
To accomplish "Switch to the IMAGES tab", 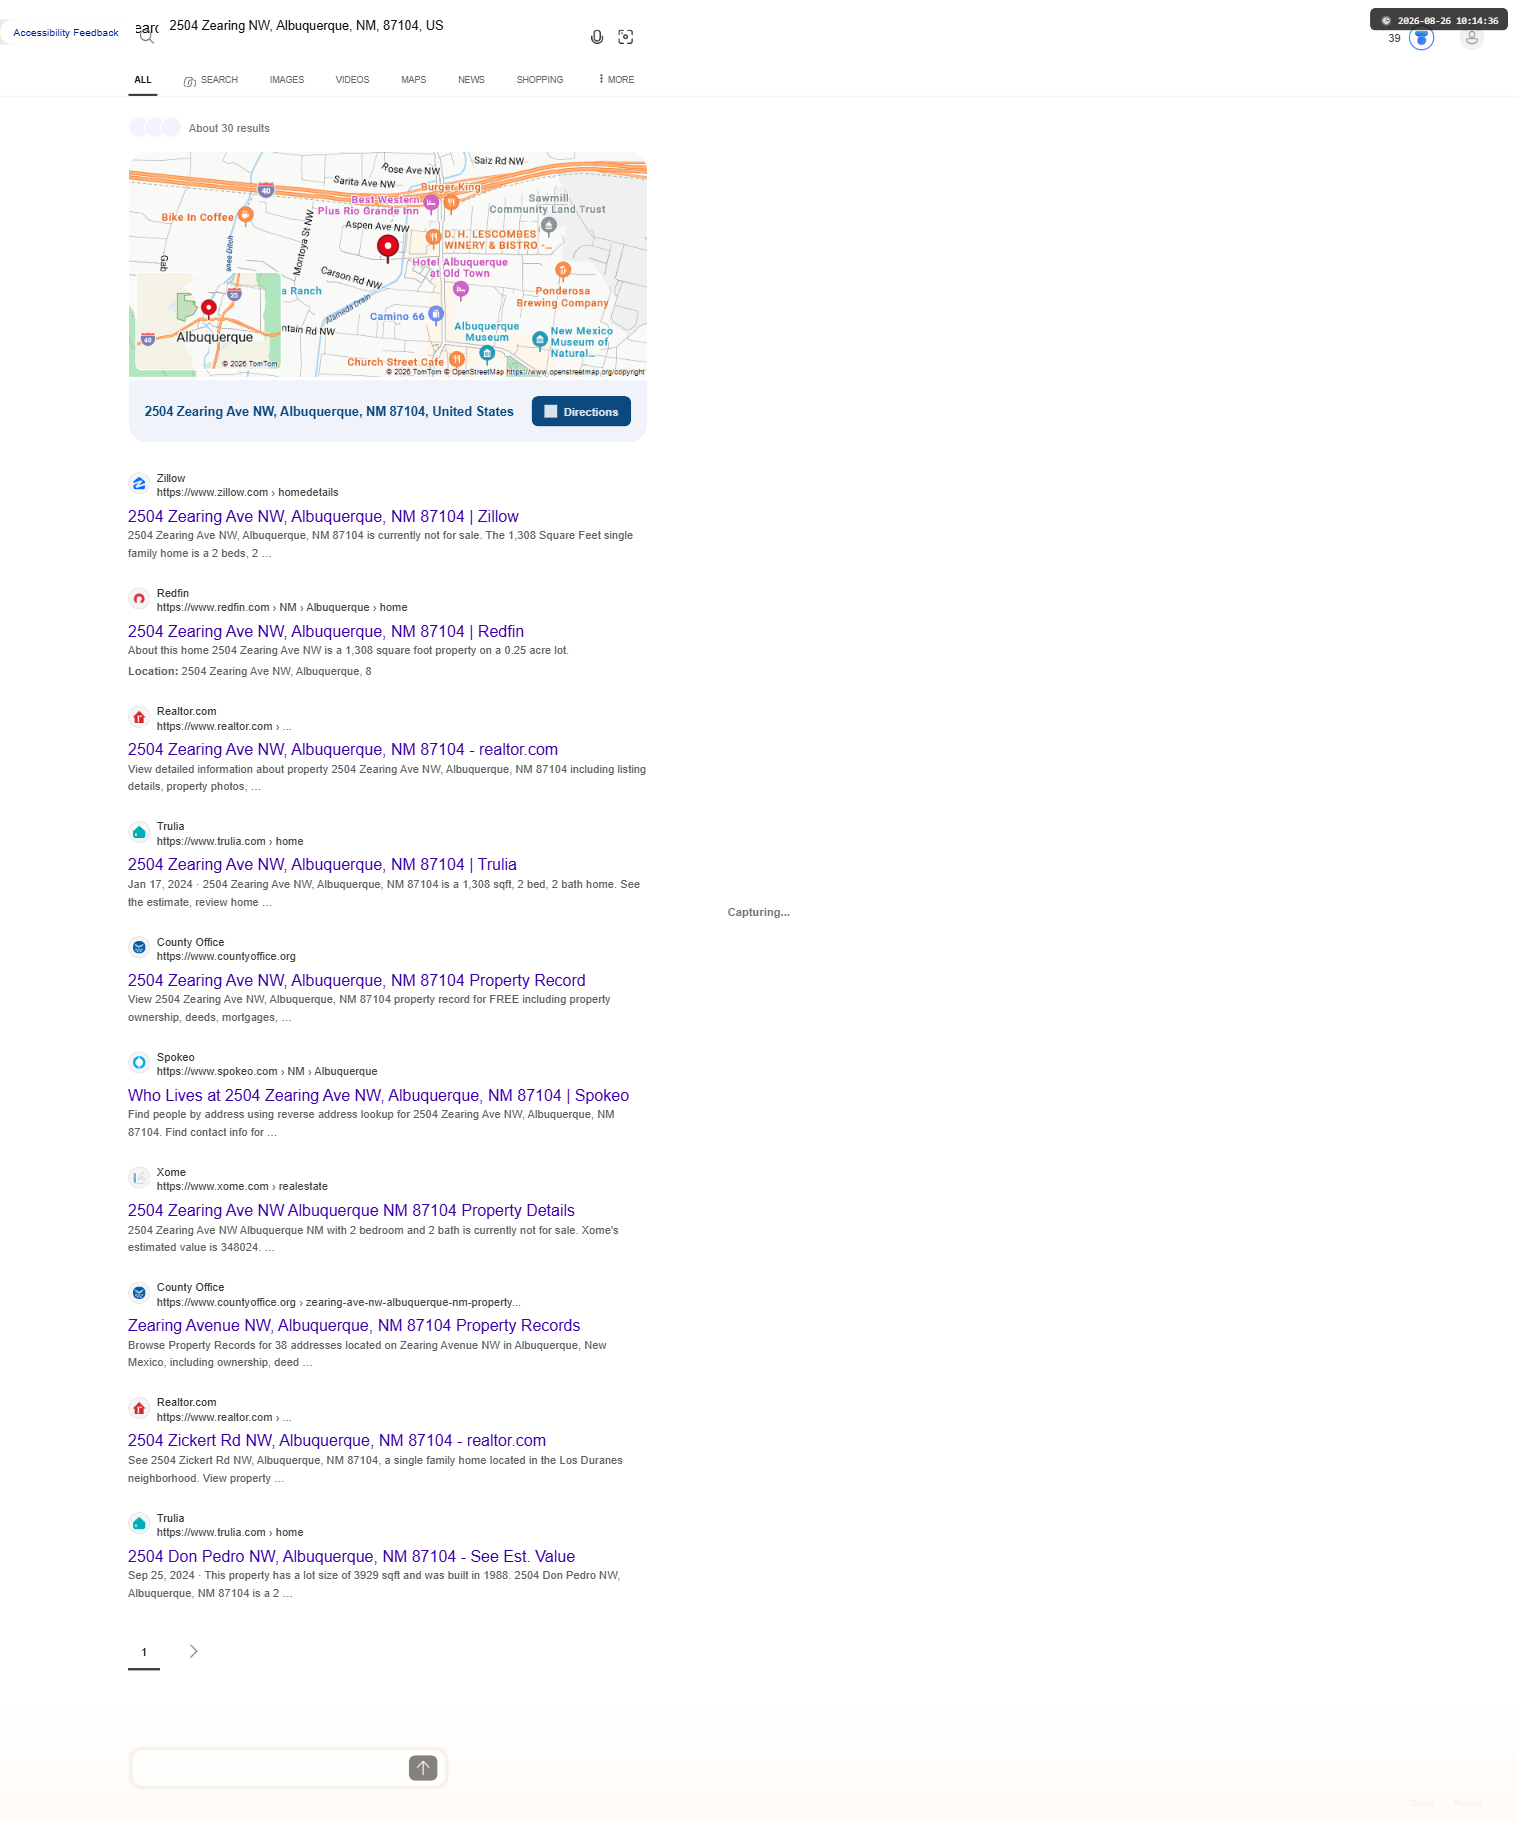I will (287, 80).
